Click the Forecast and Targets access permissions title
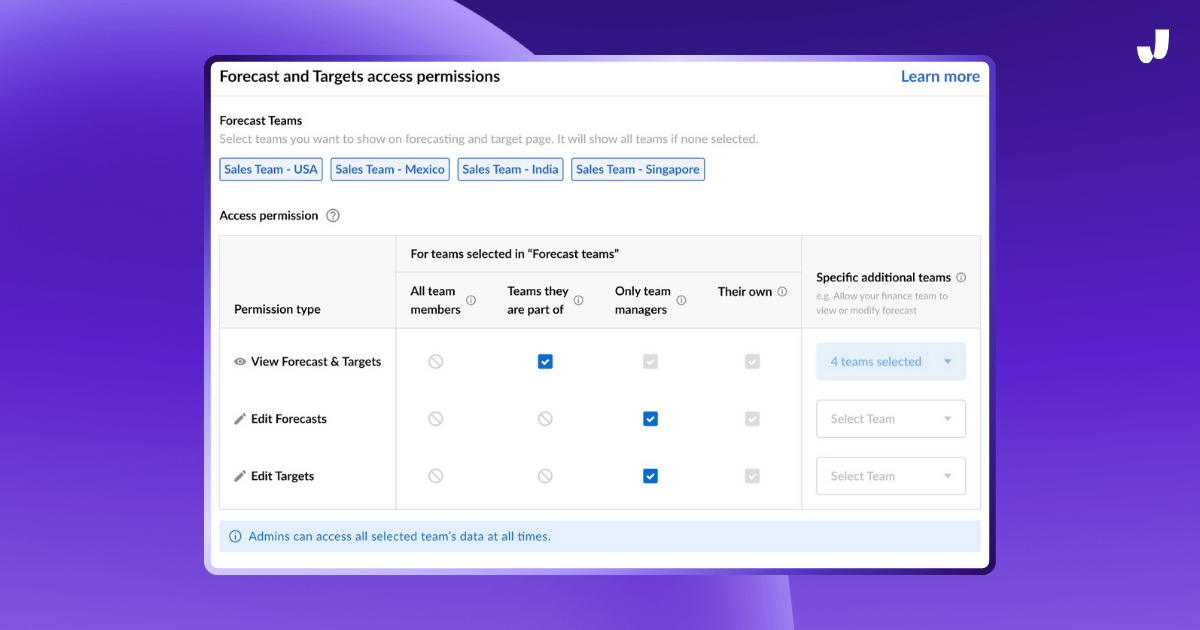This screenshot has height=630, width=1200. click(360, 76)
